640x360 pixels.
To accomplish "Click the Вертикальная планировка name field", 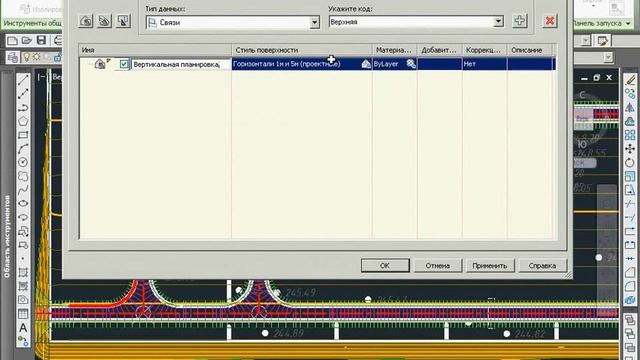I will pos(181,64).
